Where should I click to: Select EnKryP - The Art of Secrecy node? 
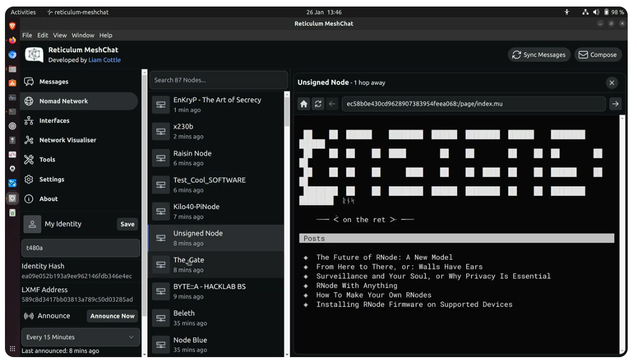pyautogui.click(x=217, y=105)
